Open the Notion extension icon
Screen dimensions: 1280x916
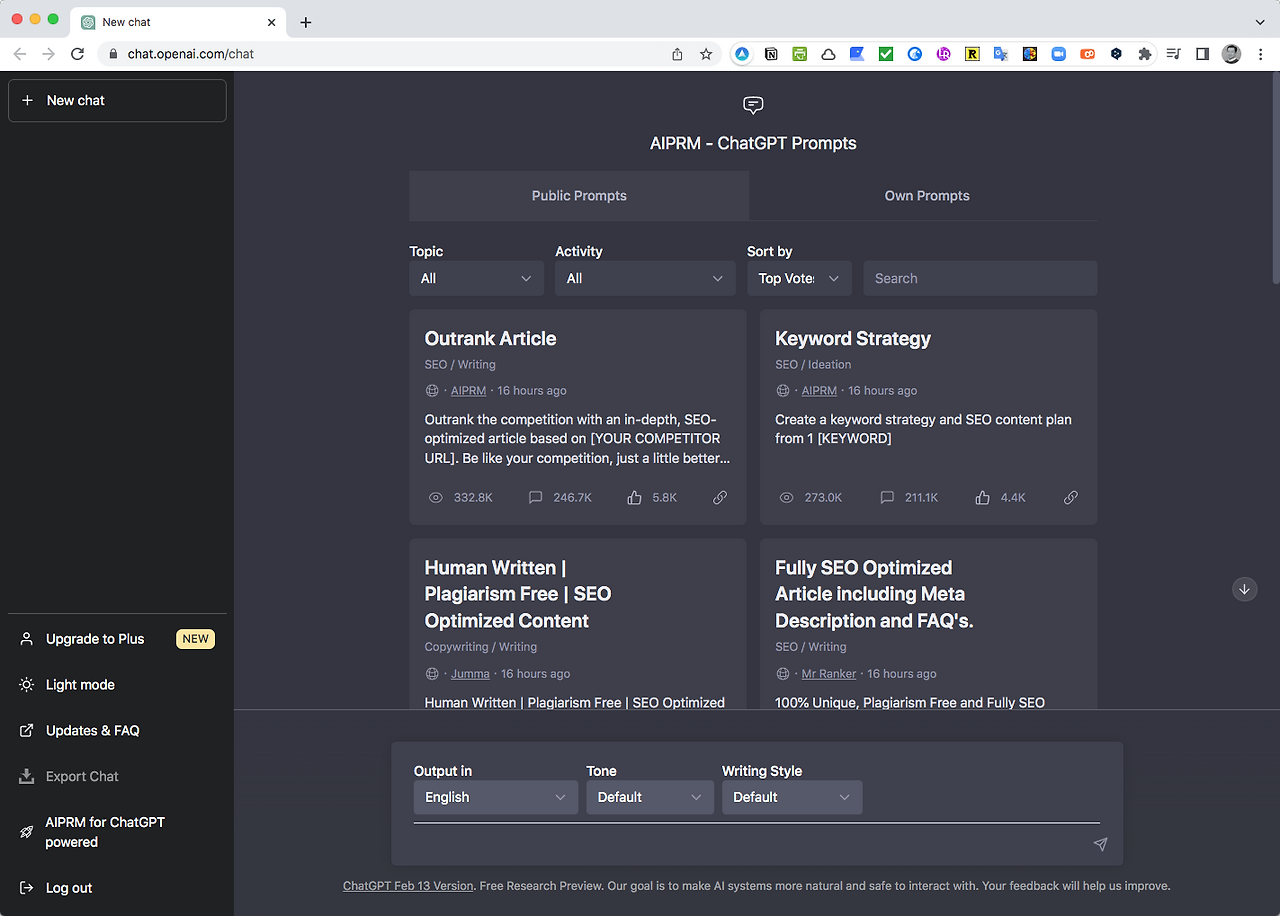771,54
